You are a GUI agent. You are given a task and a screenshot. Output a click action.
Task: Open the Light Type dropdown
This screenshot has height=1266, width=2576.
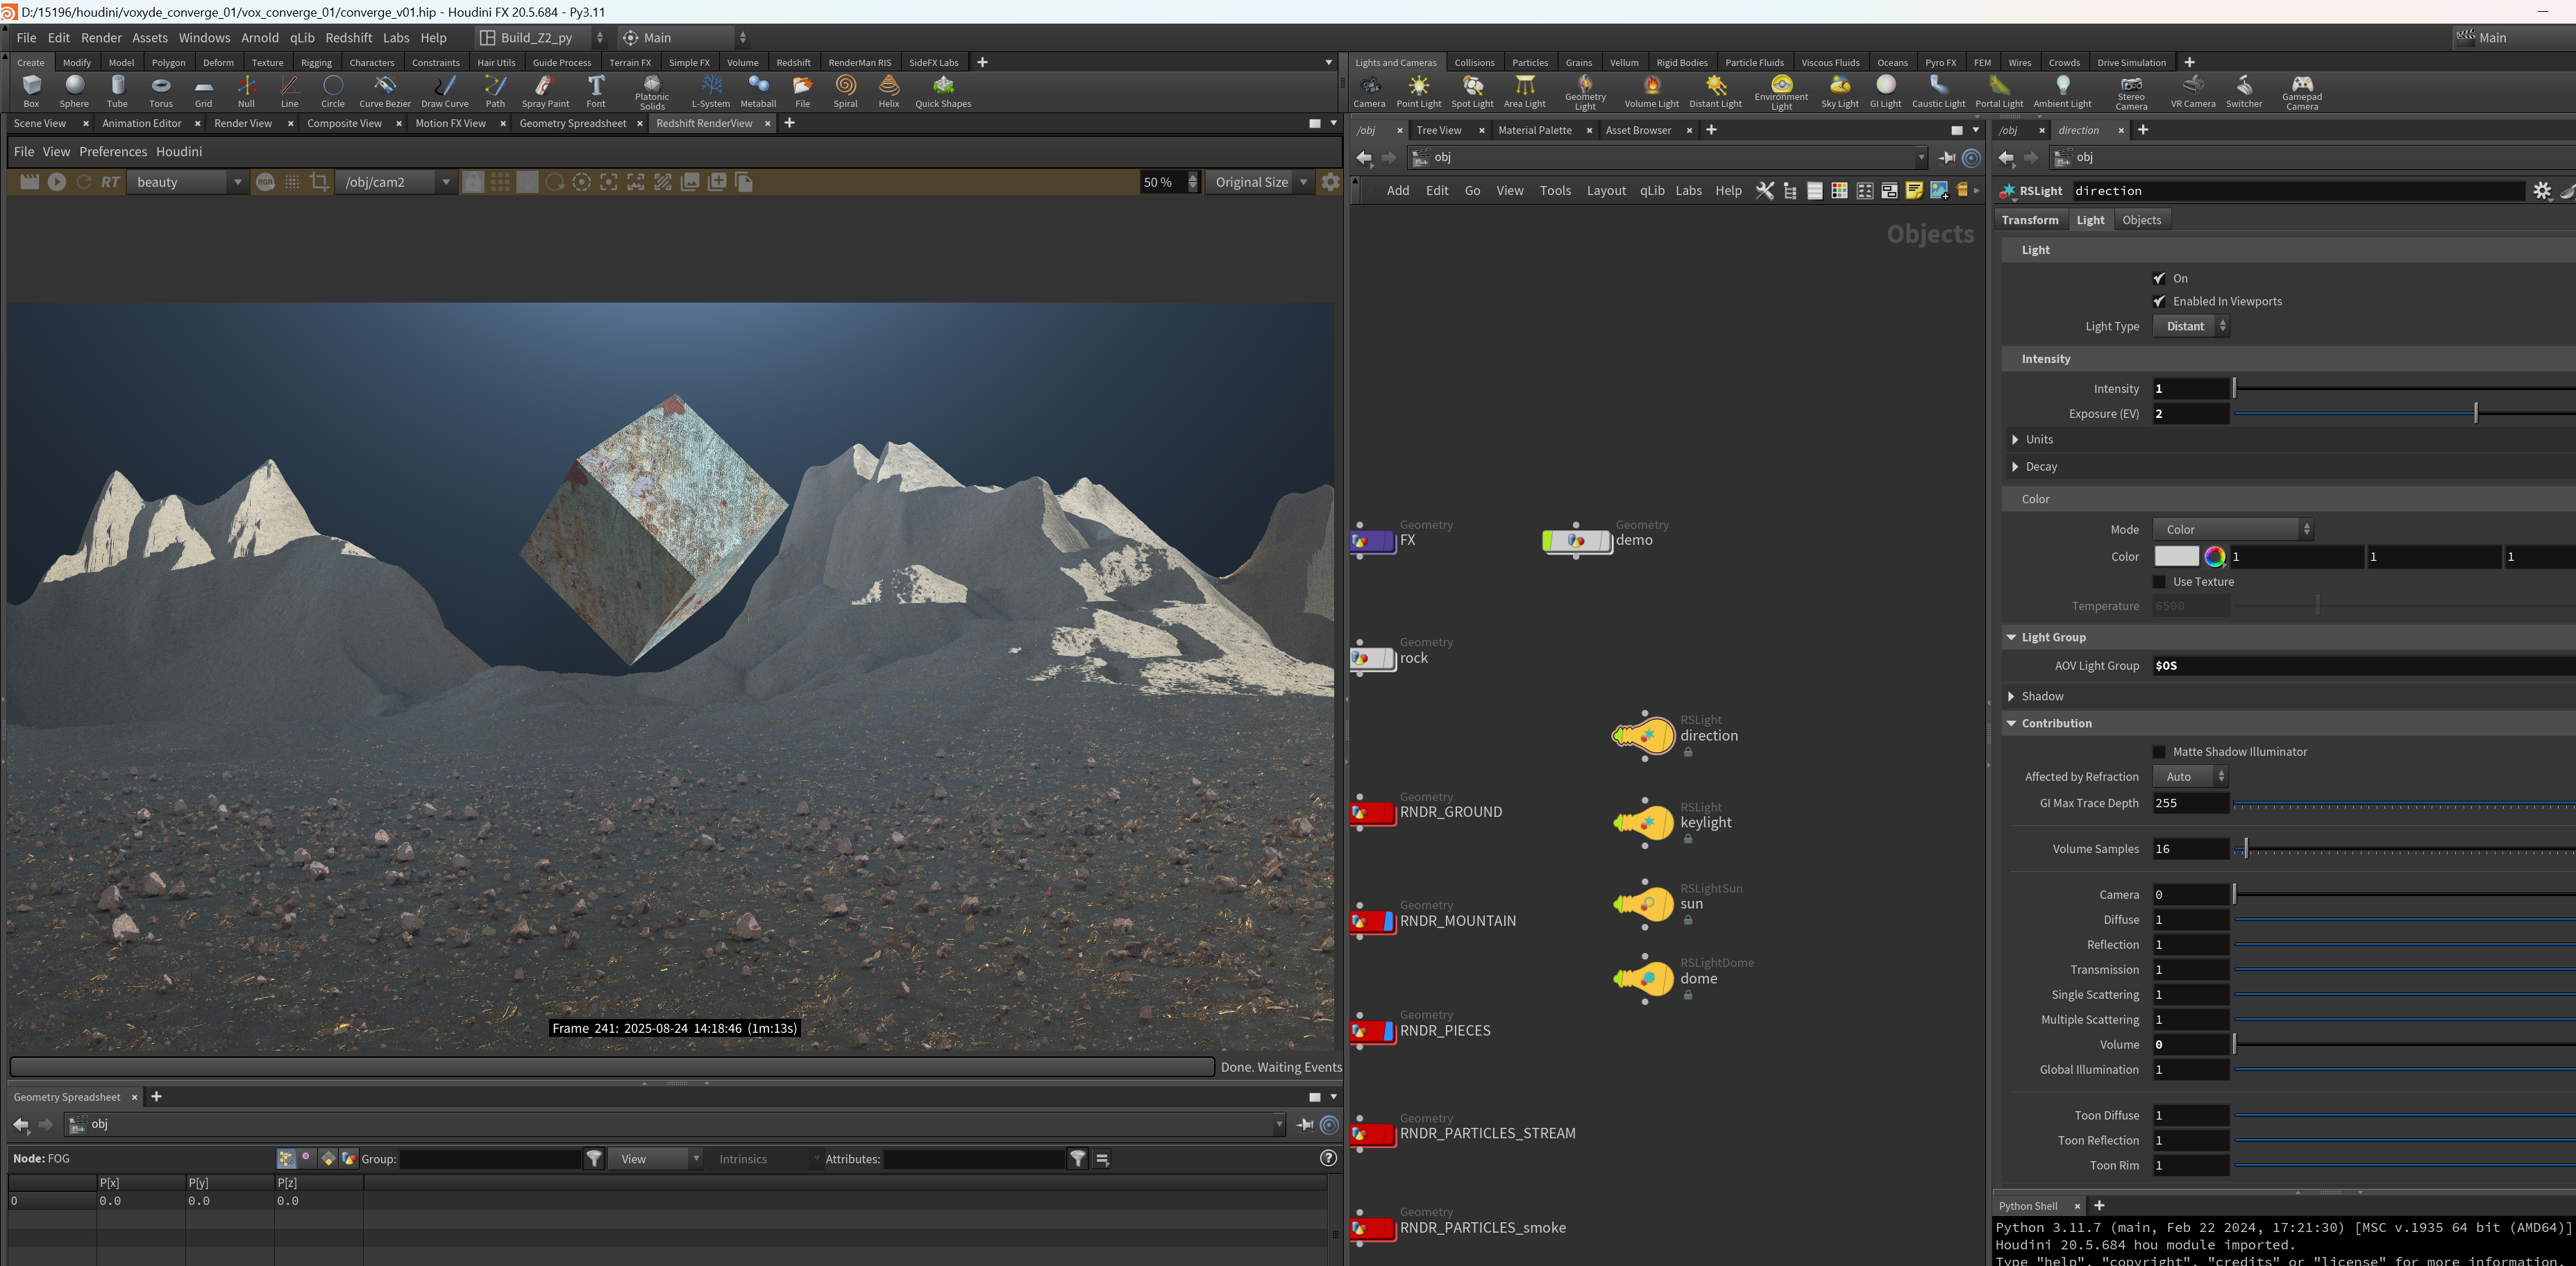(2191, 326)
